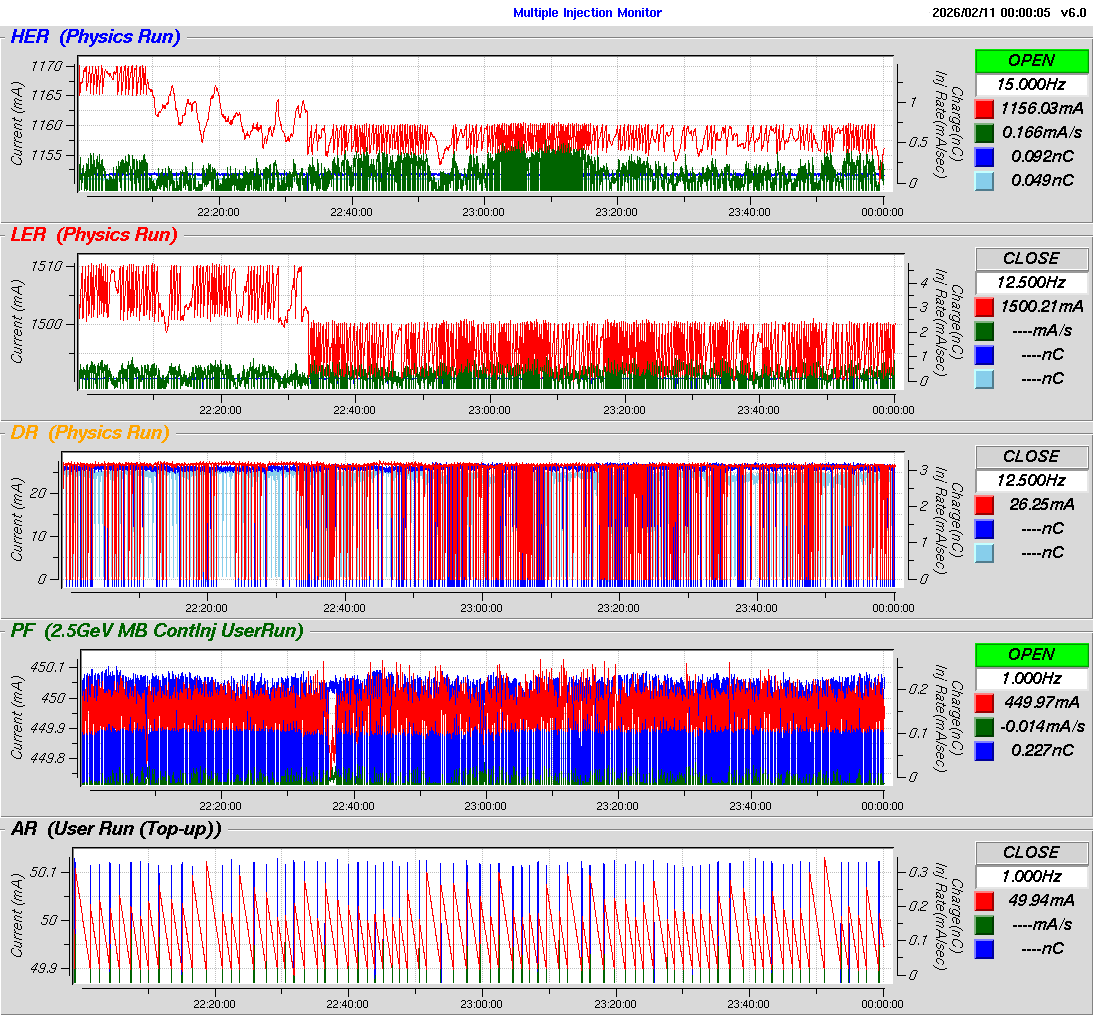Click the blue swatch beside 0.227nC
The height and width of the screenshot is (1015, 1093).
pos(984,751)
